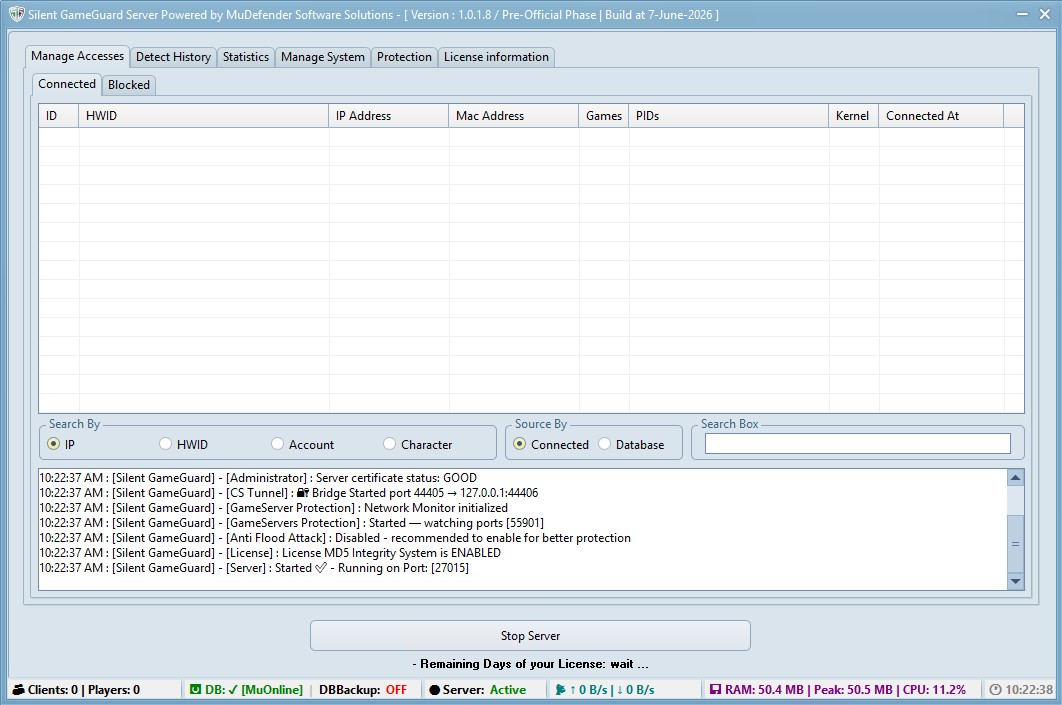Choose Database as source radio button
Screen dimensions: 1062x705
coord(604,444)
